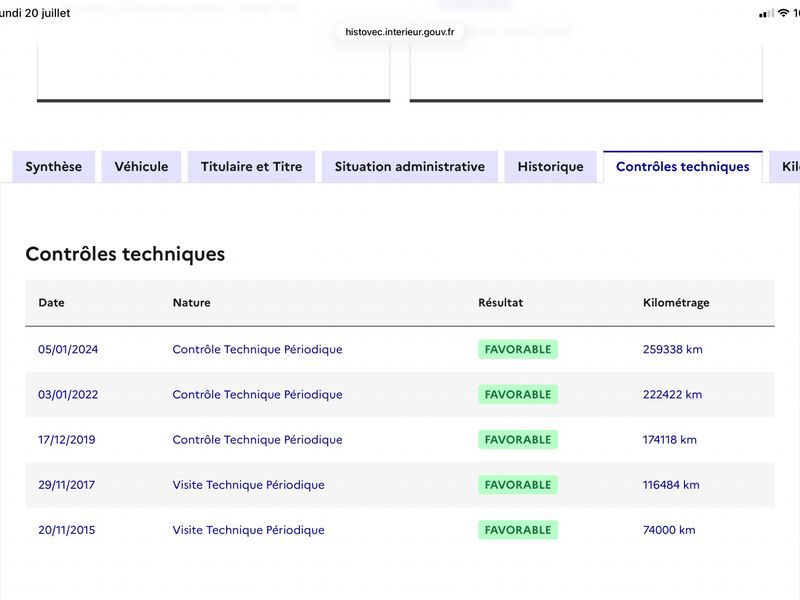This screenshot has height=600, width=800.
Task: Go to the Historique tab
Action: coord(551,167)
